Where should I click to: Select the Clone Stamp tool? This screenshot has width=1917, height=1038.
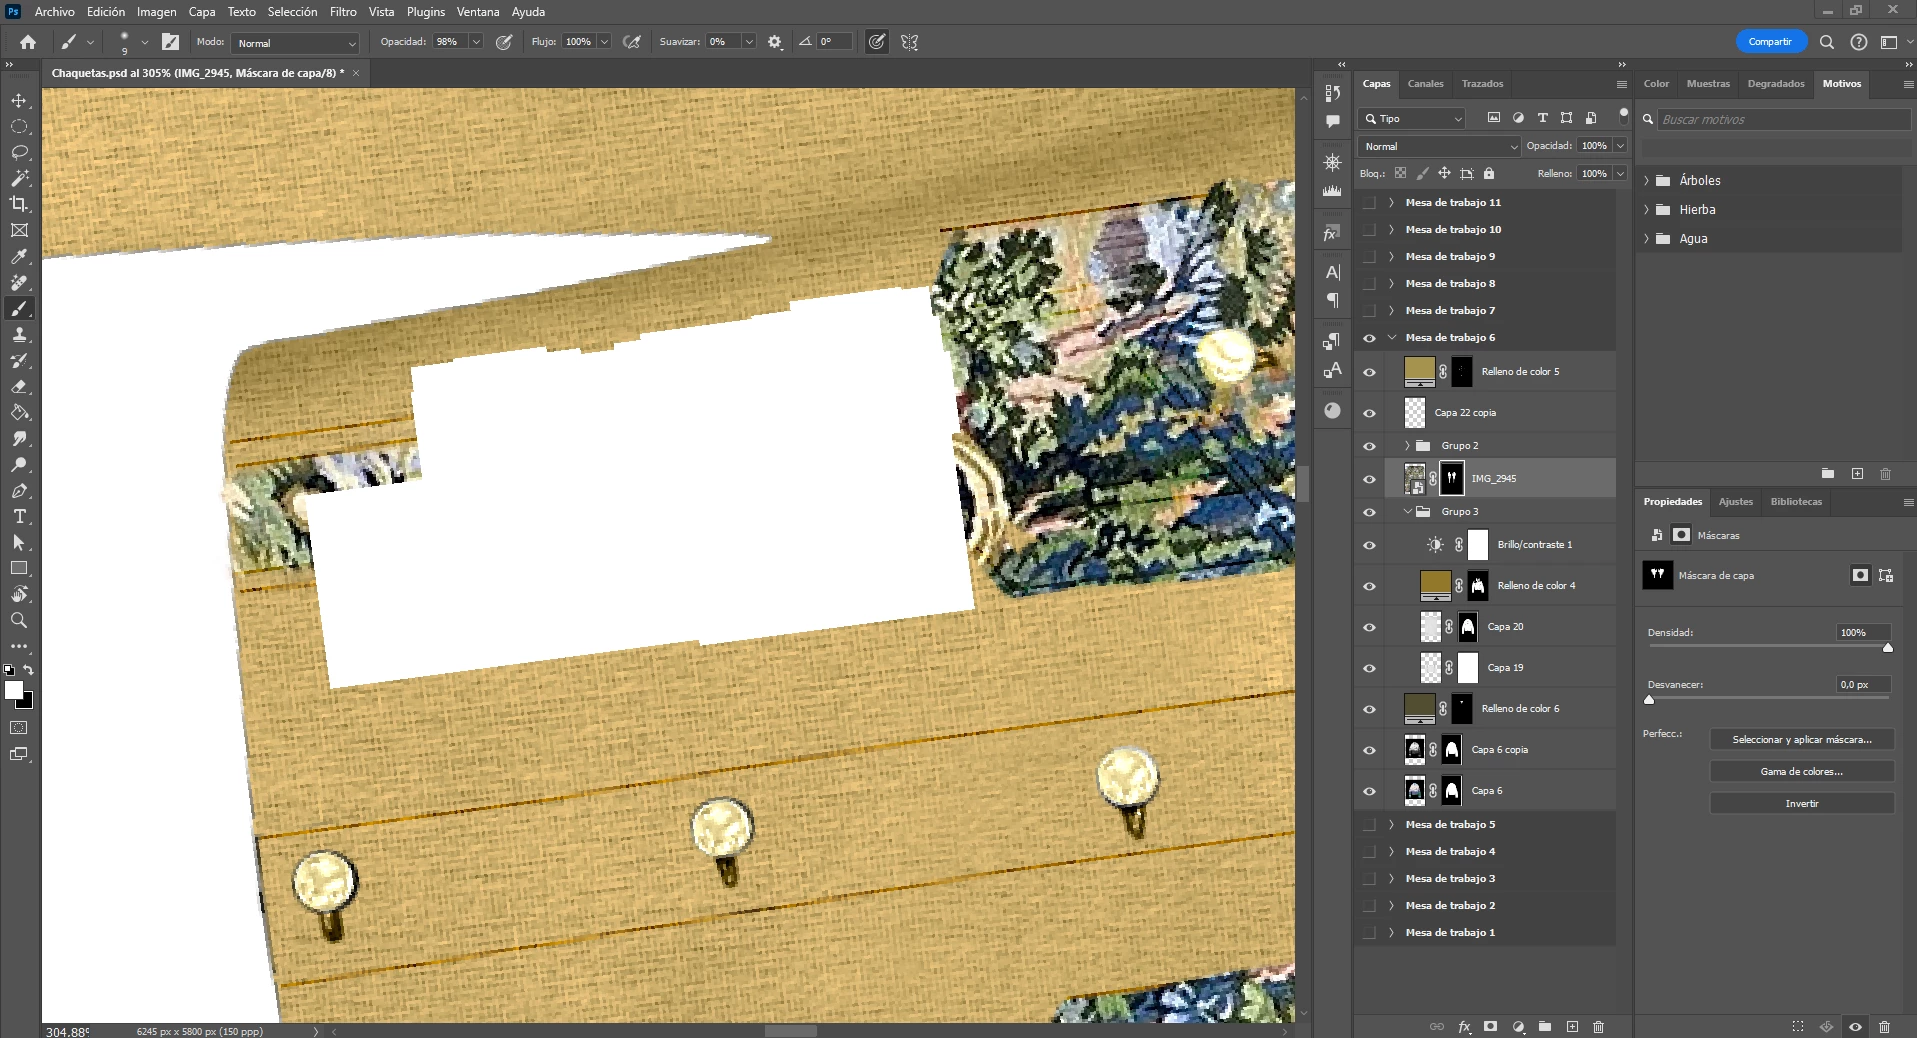click(19, 335)
